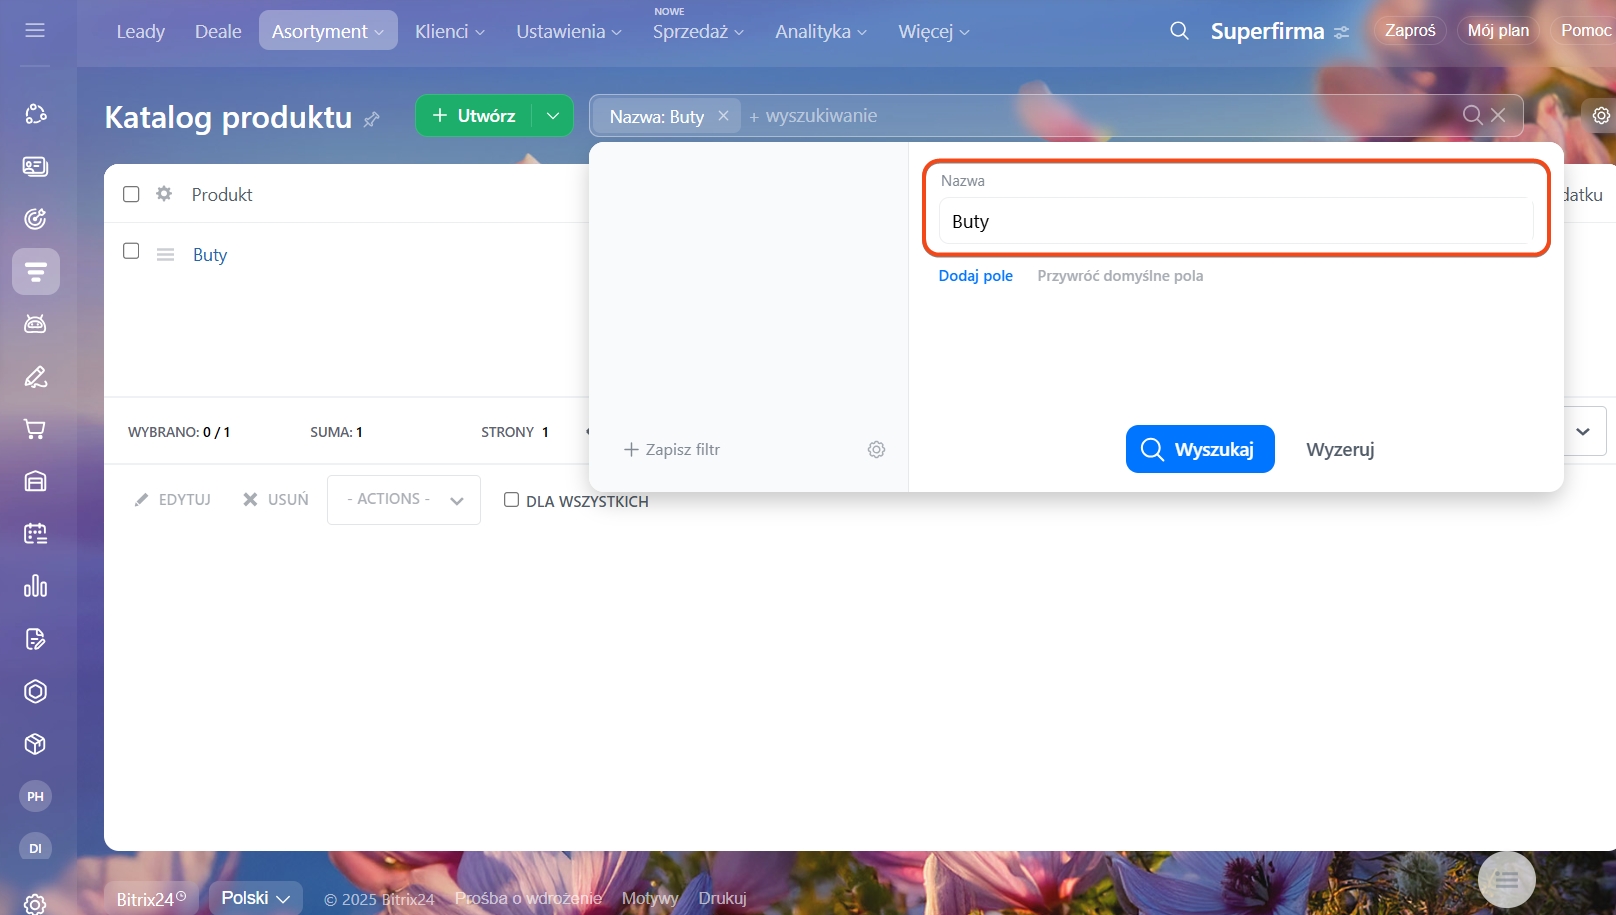Expand the Utwórz button dropdown arrow
The height and width of the screenshot is (915, 1616).
coord(552,116)
